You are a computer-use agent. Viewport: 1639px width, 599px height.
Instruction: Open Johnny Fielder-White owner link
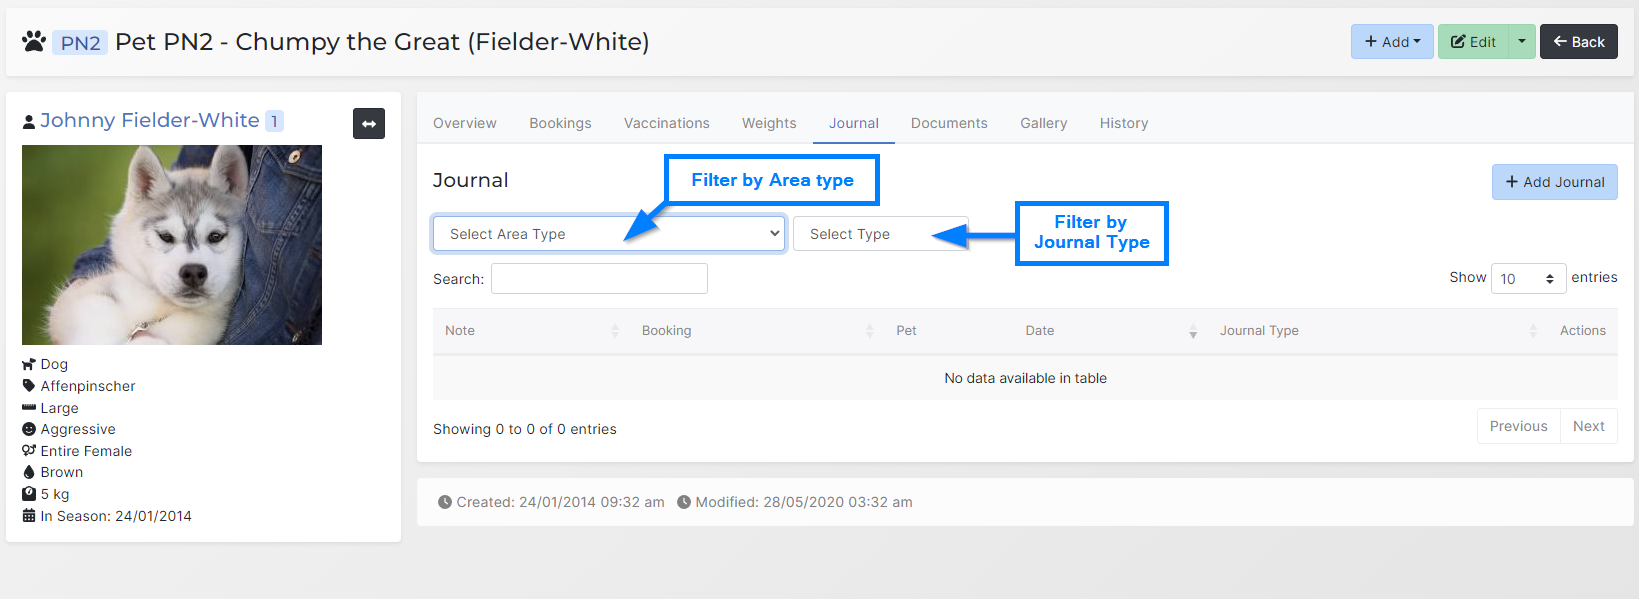[150, 121]
